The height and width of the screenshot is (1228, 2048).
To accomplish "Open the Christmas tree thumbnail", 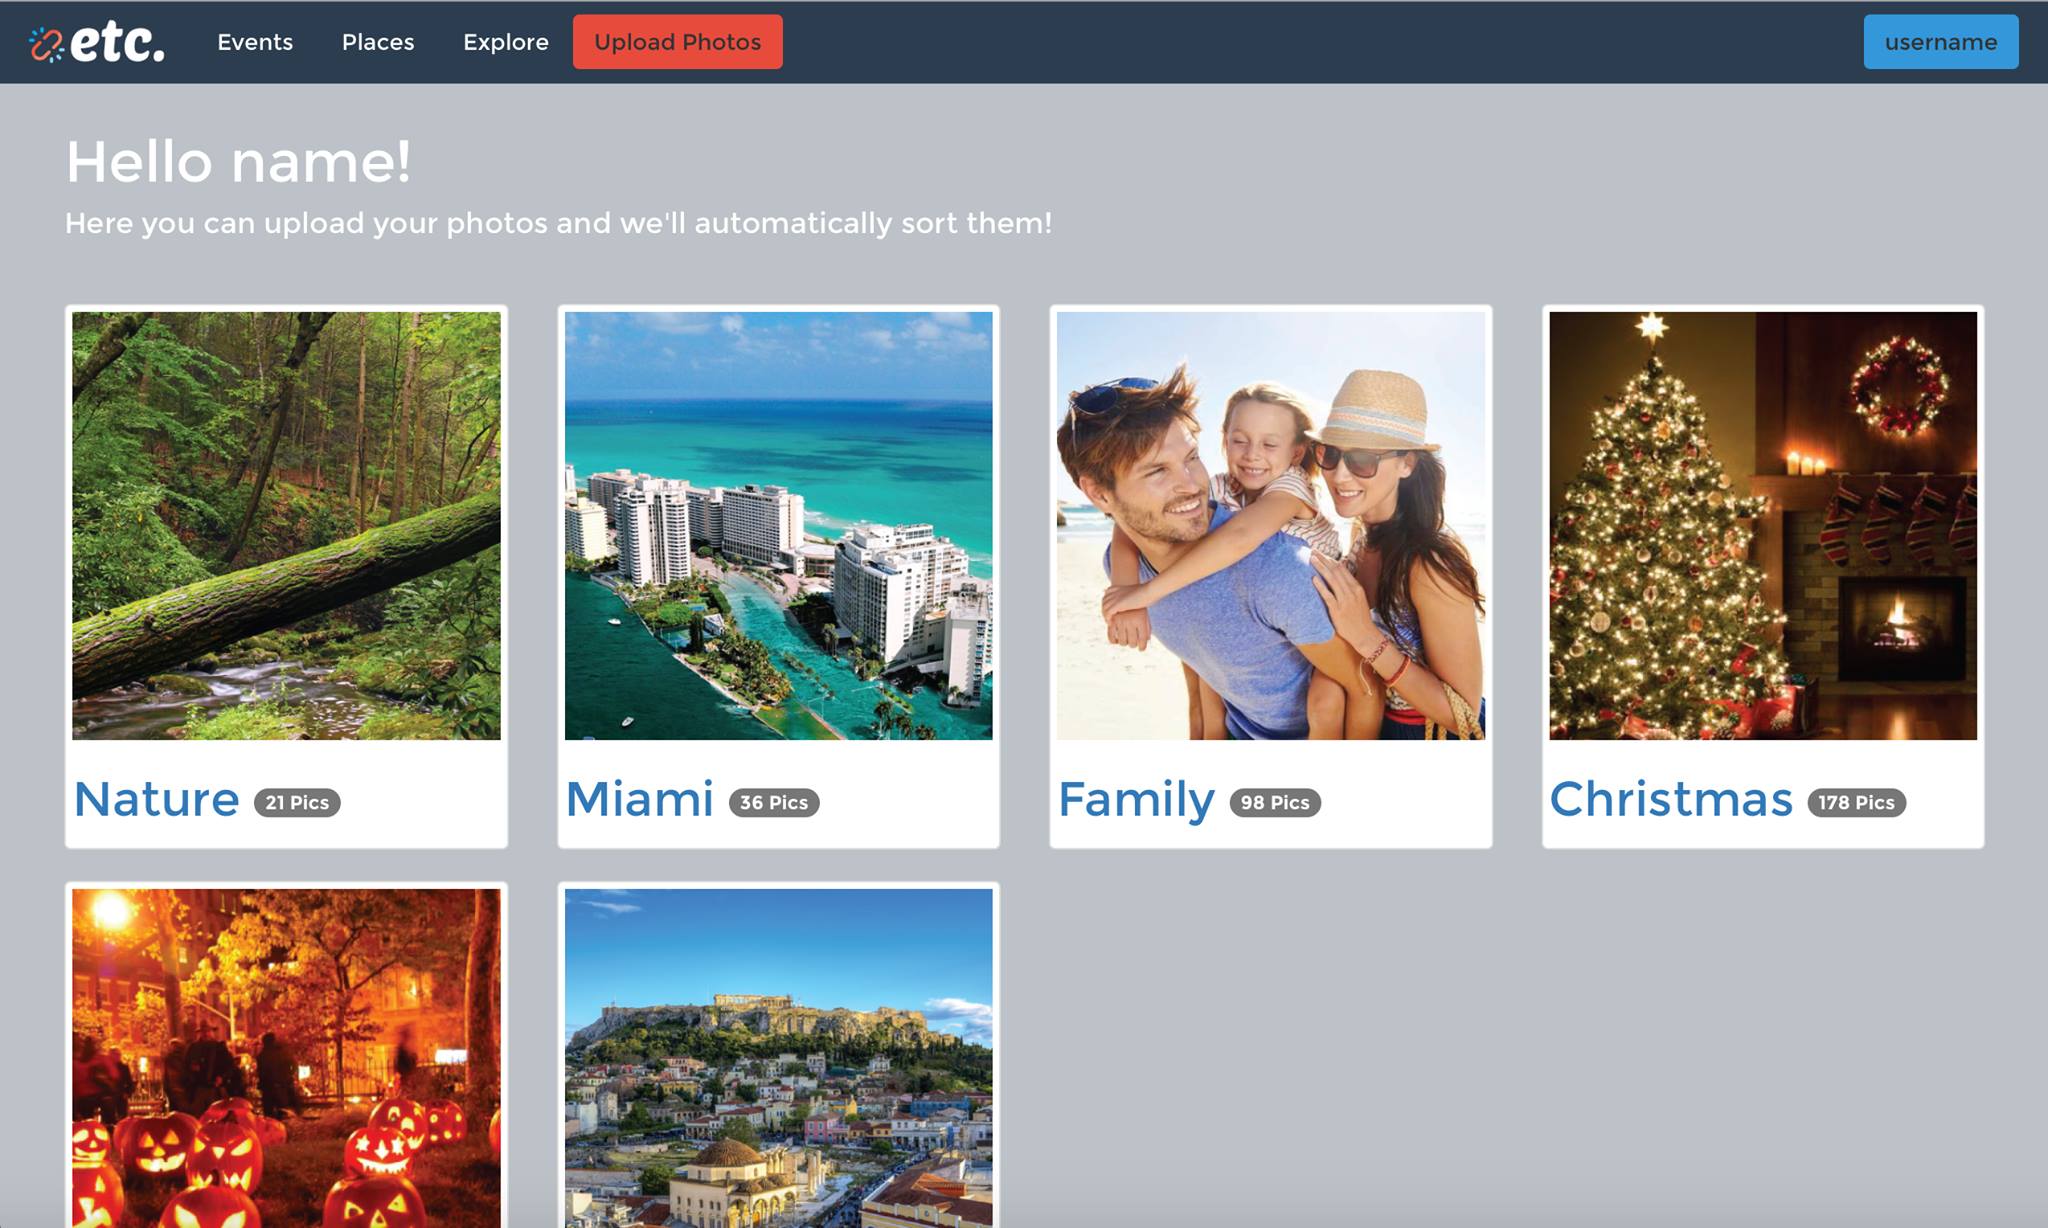I will point(1763,526).
